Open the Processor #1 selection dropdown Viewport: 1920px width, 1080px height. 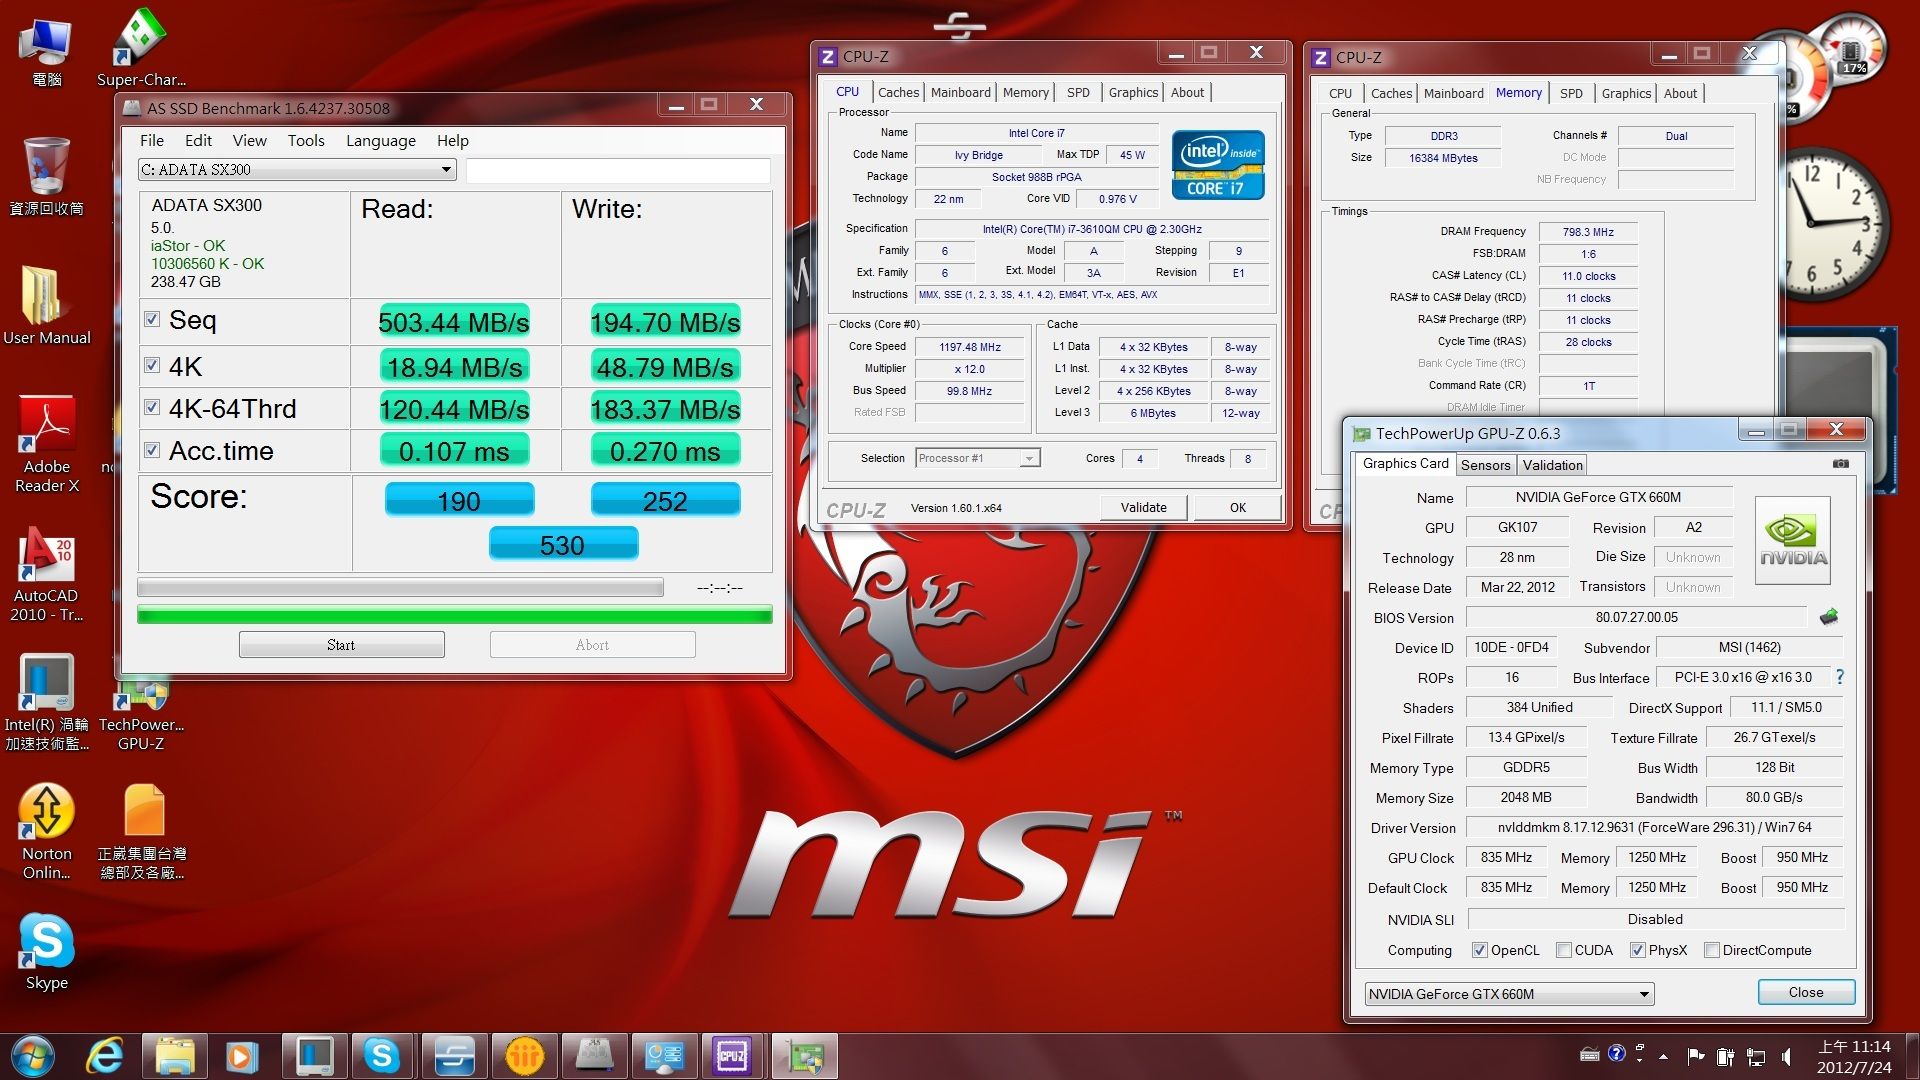coord(978,458)
